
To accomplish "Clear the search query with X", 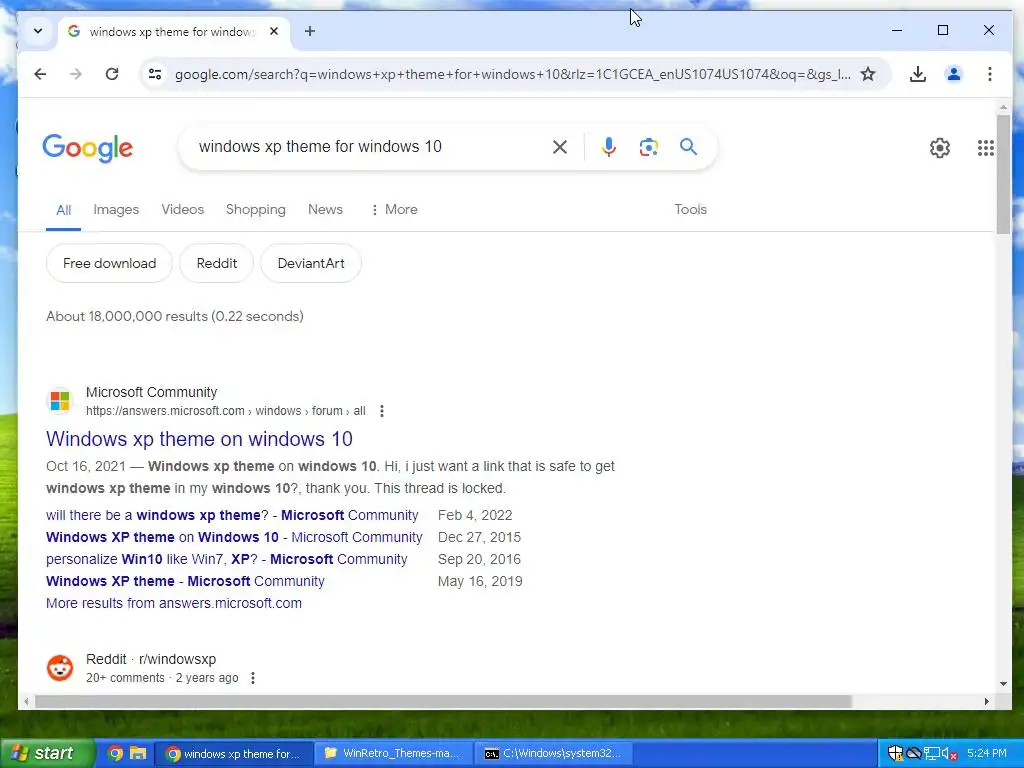I will (560, 147).
